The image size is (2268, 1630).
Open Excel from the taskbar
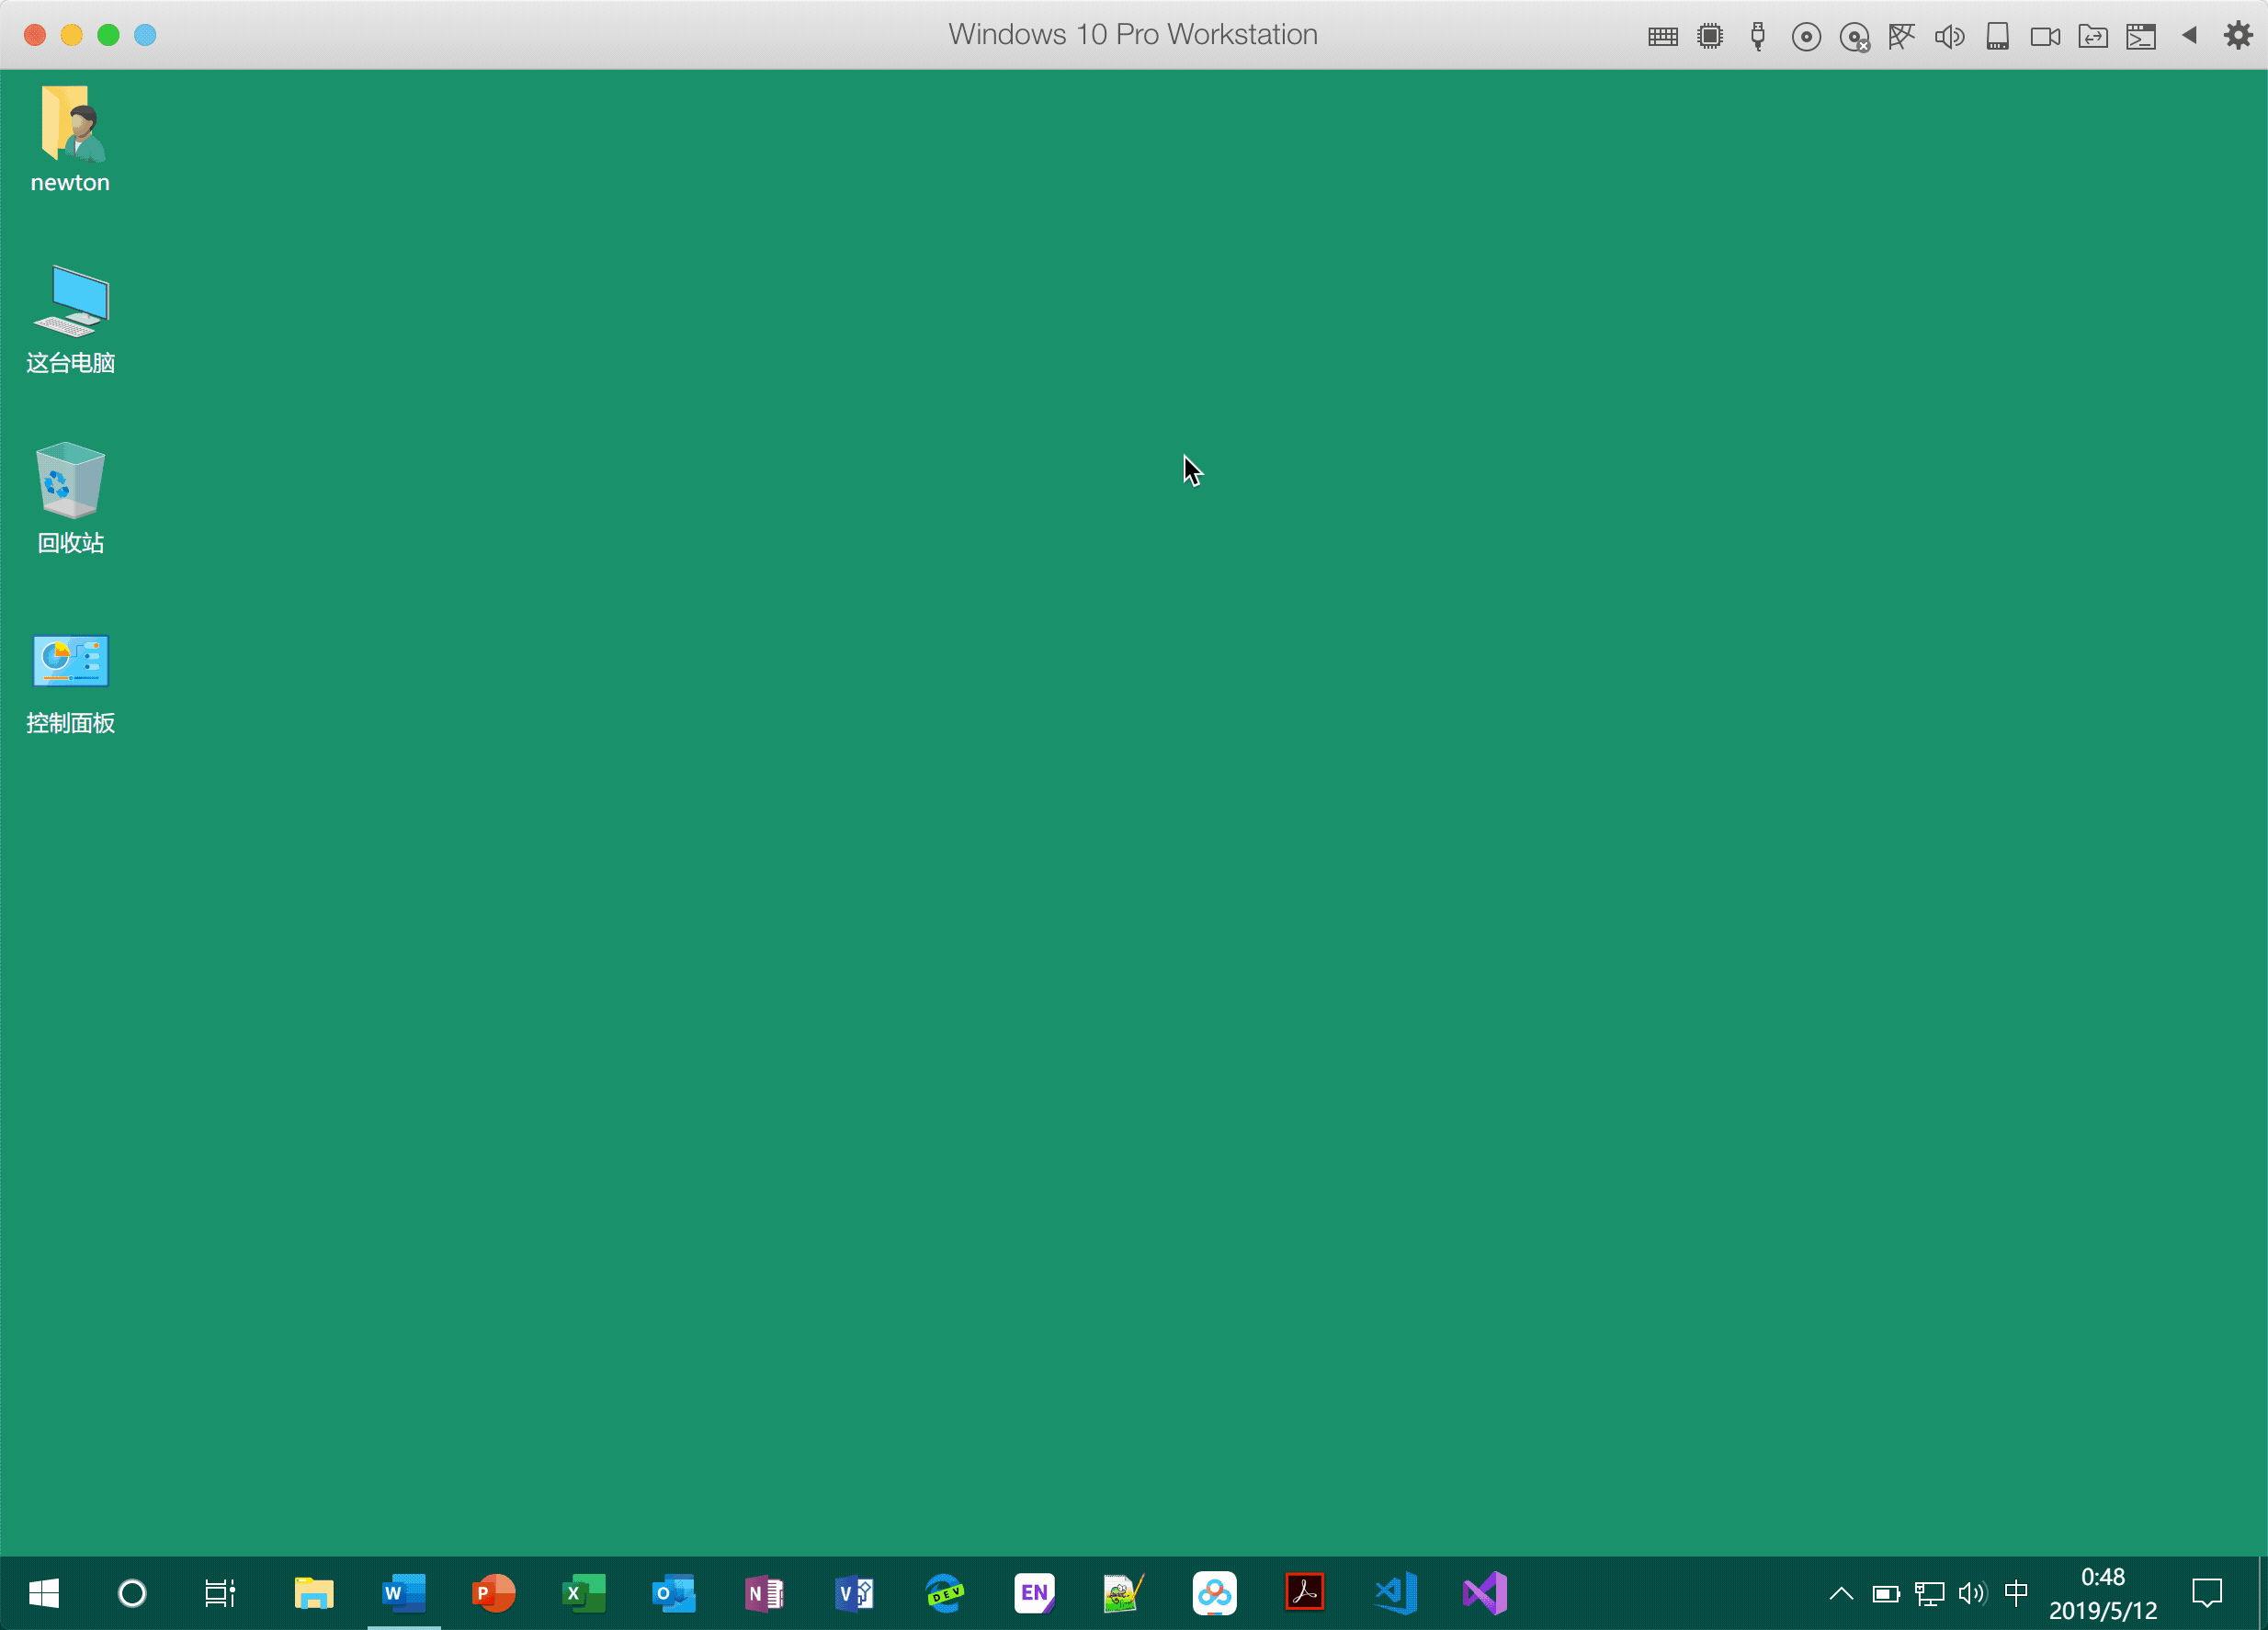click(x=584, y=1593)
